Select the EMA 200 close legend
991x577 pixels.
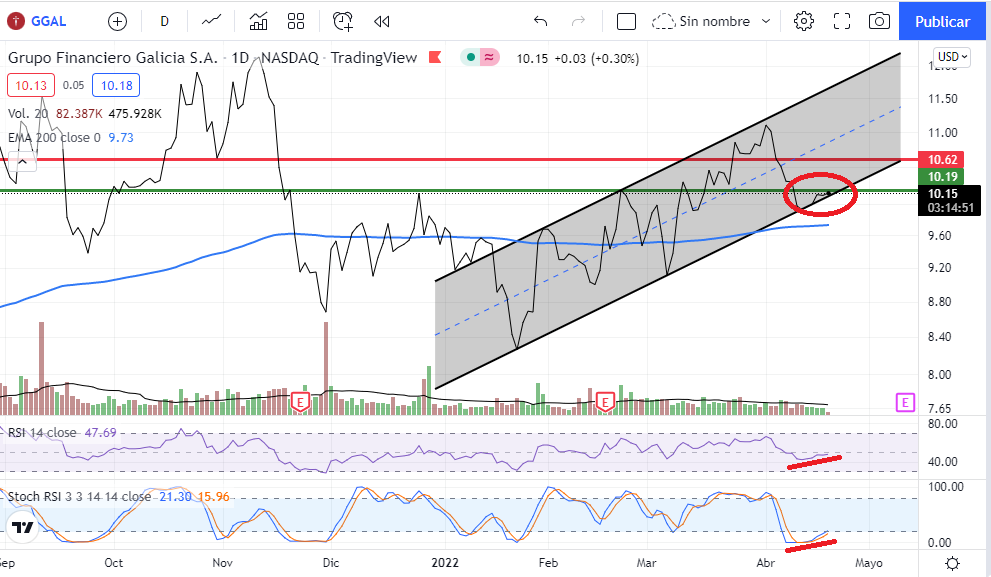(54, 138)
